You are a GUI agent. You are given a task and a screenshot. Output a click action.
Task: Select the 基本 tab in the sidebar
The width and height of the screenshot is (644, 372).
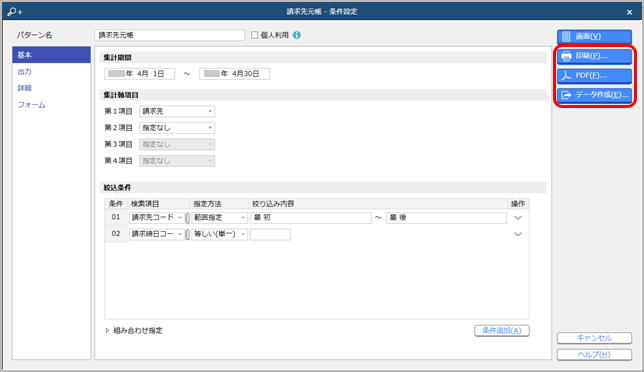point(51,55)
